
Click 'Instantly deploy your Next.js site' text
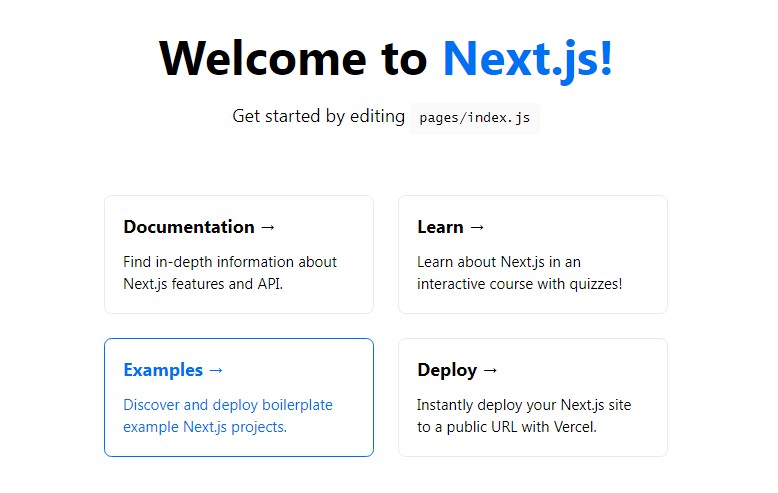[x=524, y=405]
